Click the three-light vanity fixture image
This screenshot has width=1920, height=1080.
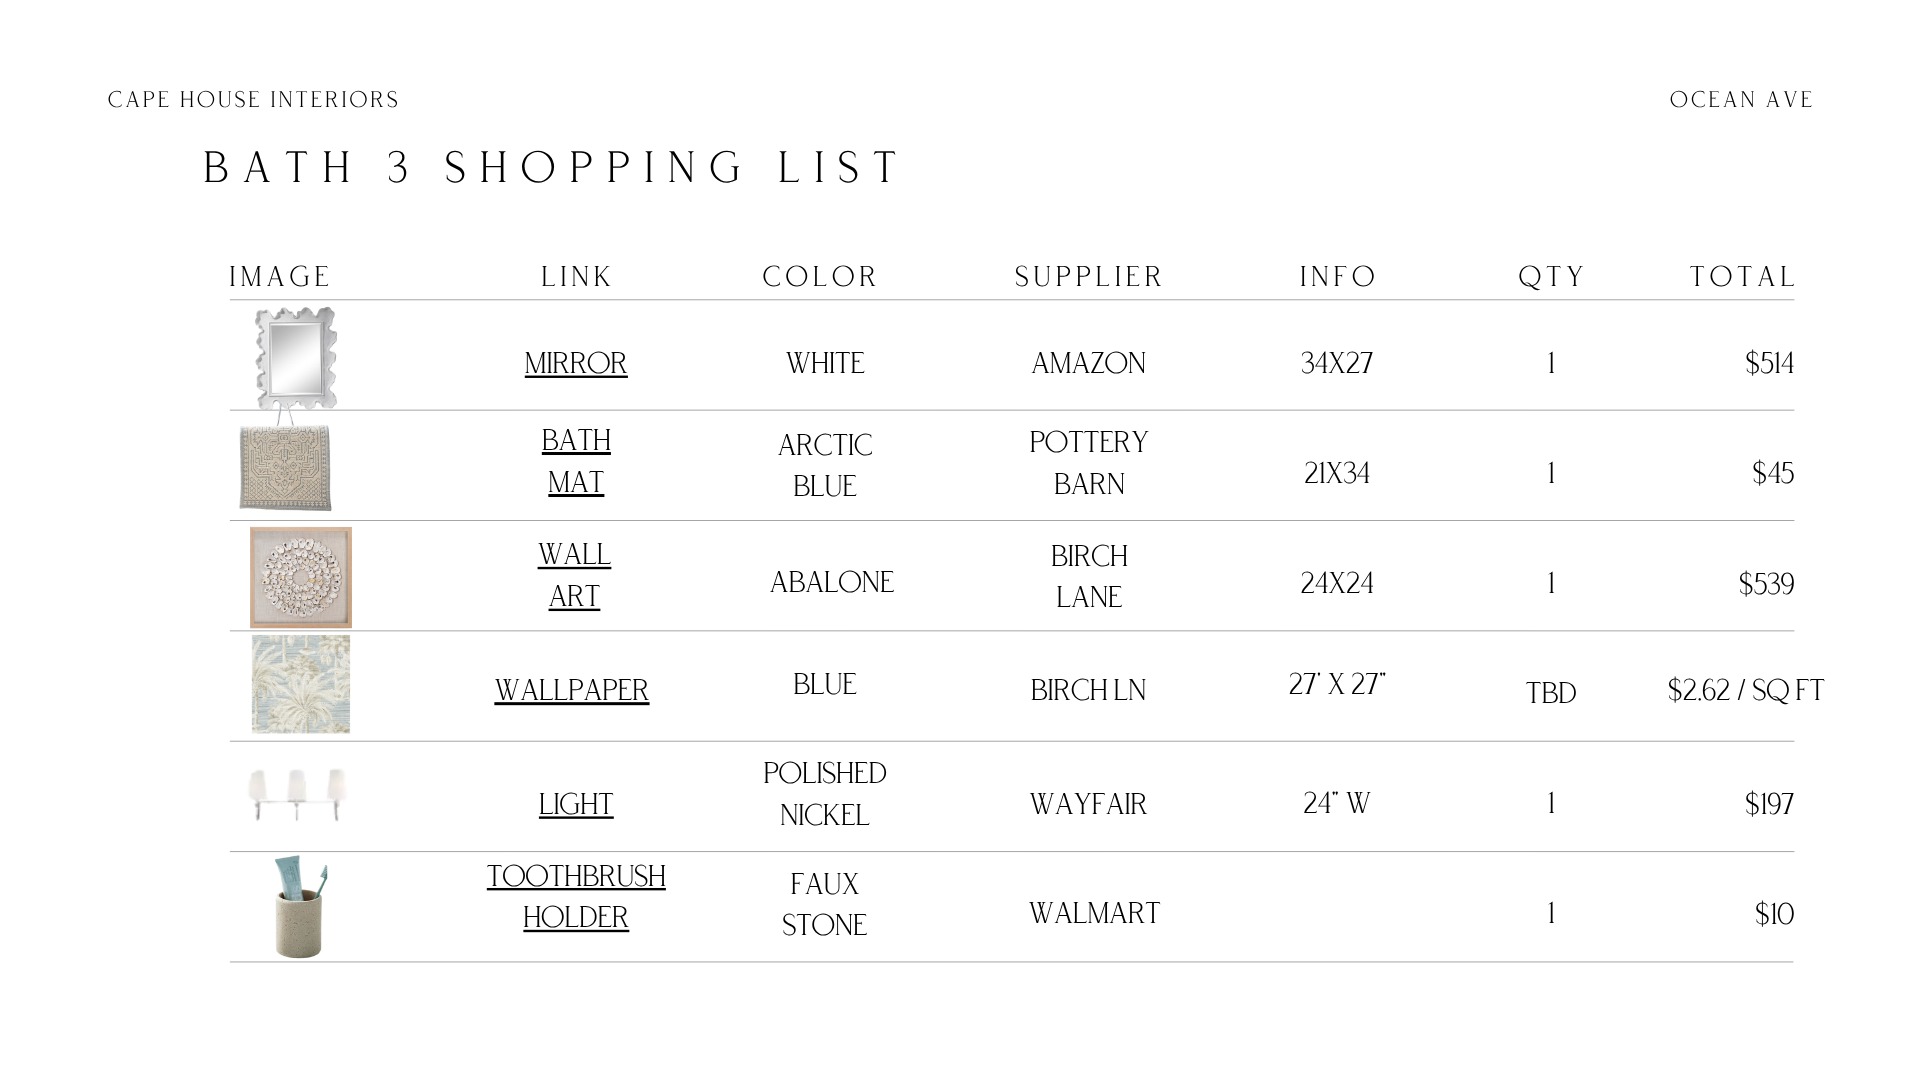(x=297, y=794)
